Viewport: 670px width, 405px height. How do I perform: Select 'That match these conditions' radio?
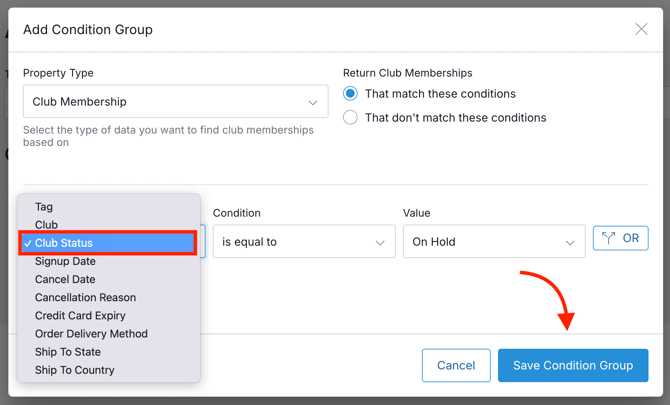point(350,94)
